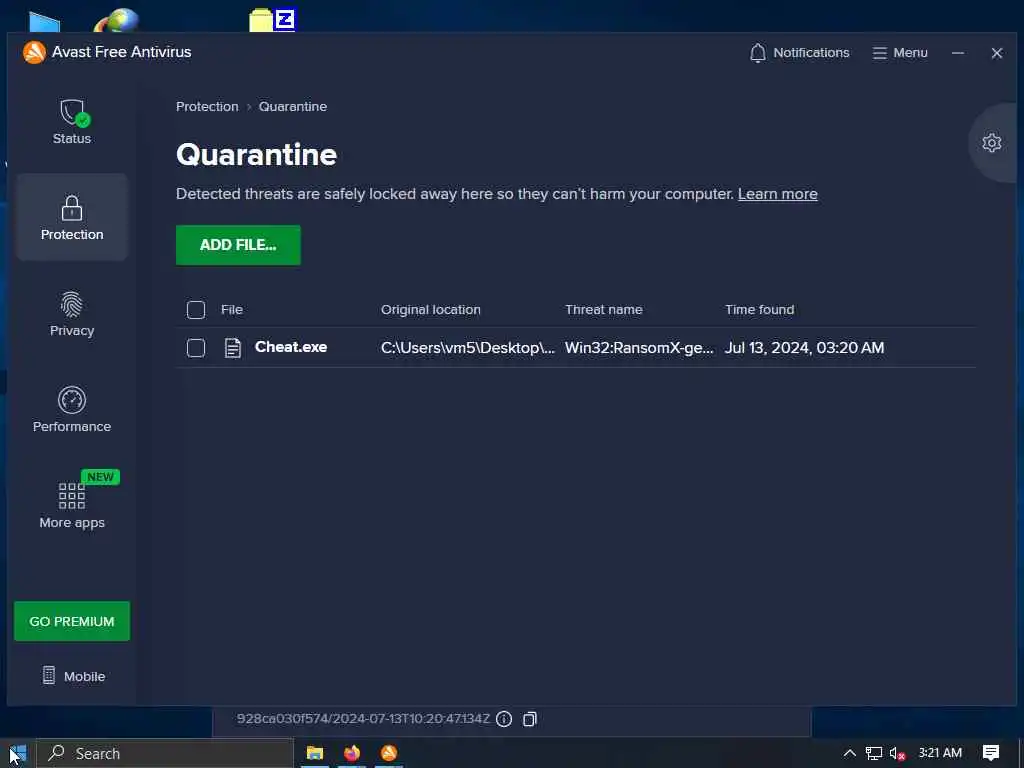
Task: Open the Protection section with lock icon
Action: pyautogui.click(x=72, y=217)
